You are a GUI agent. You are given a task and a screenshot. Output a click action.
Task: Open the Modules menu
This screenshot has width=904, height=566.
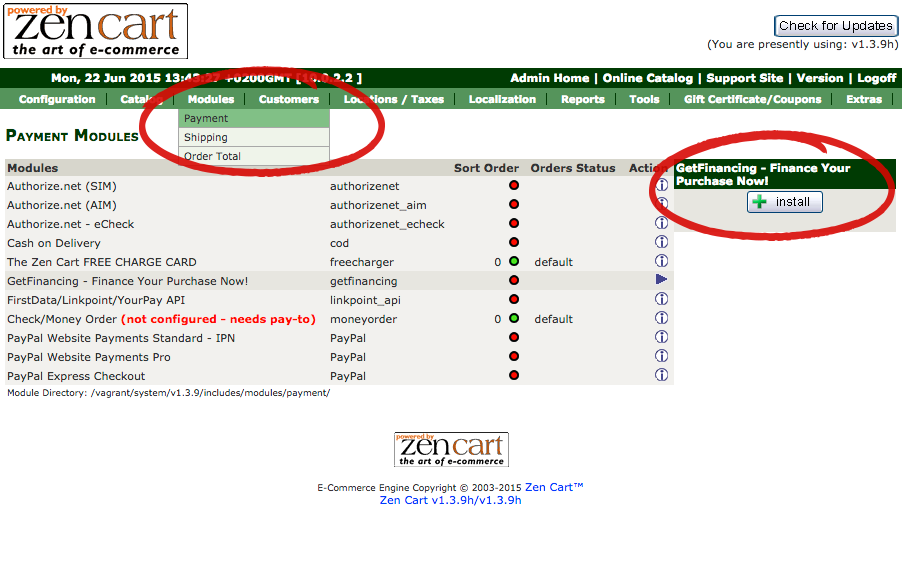(x=211, y=99)
